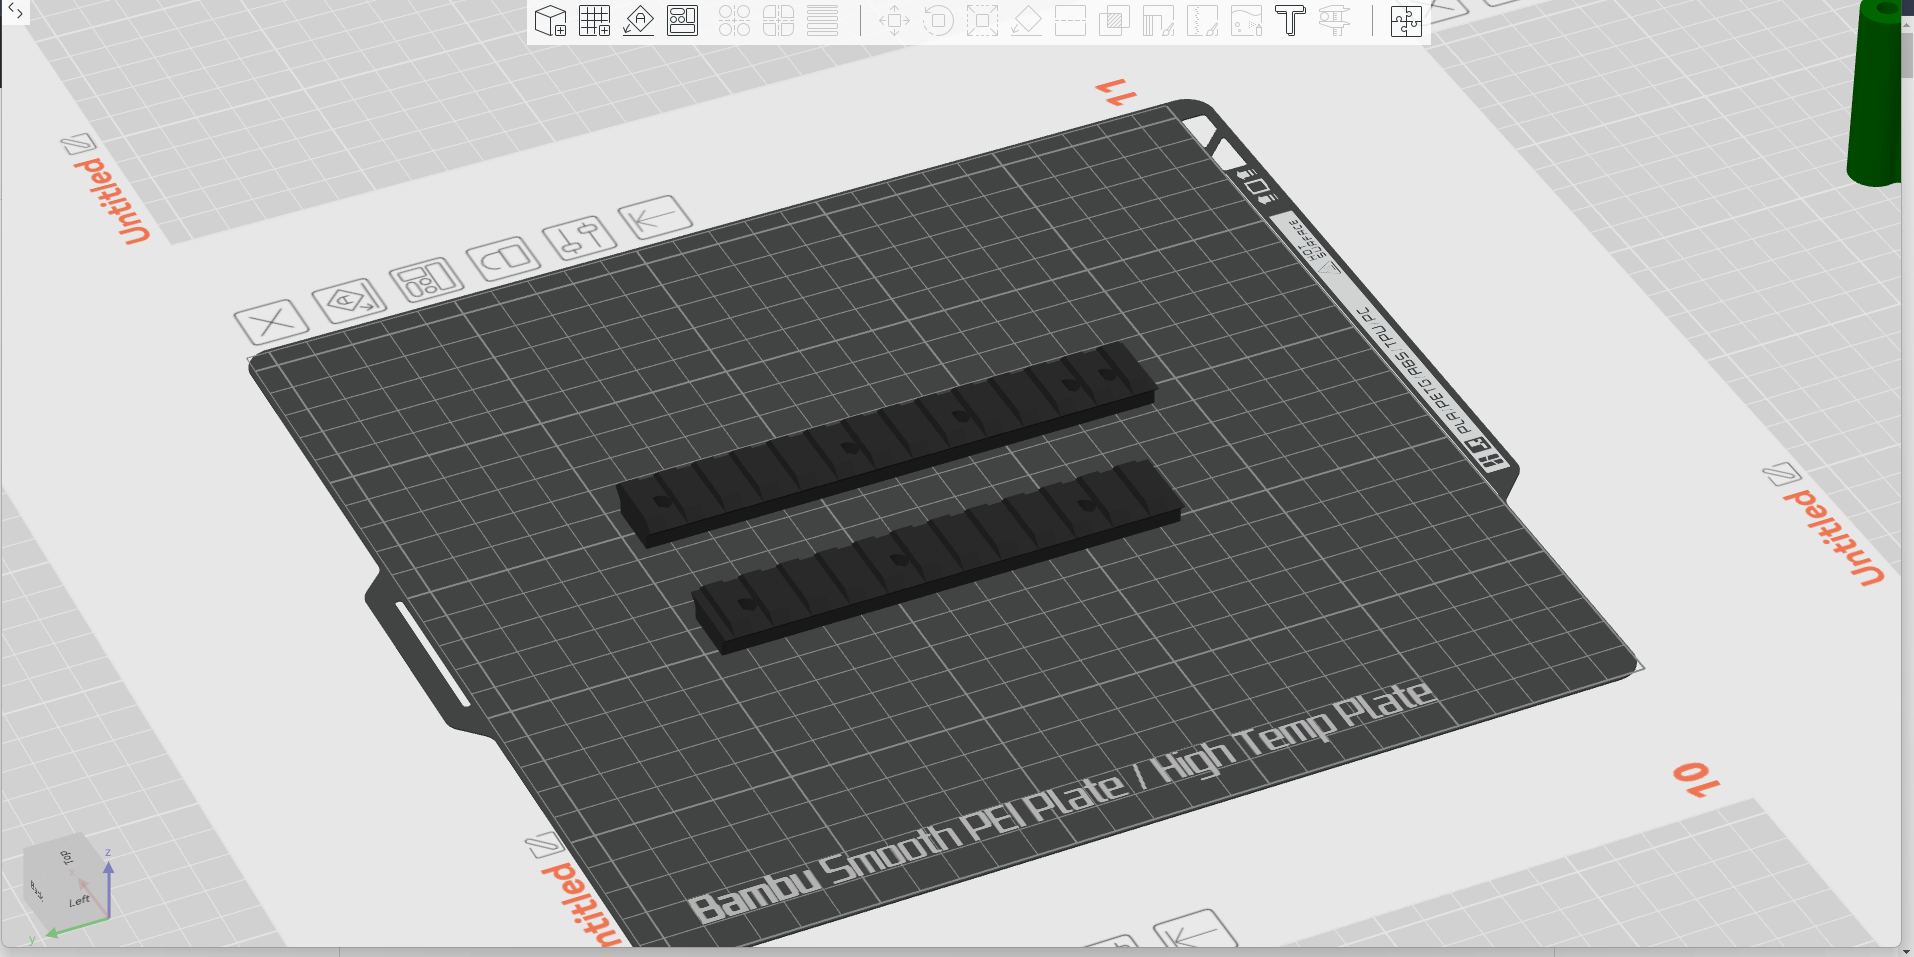Click right-side plate's Untitled name label
1914x957 pixels.
tap(1836, 537)
